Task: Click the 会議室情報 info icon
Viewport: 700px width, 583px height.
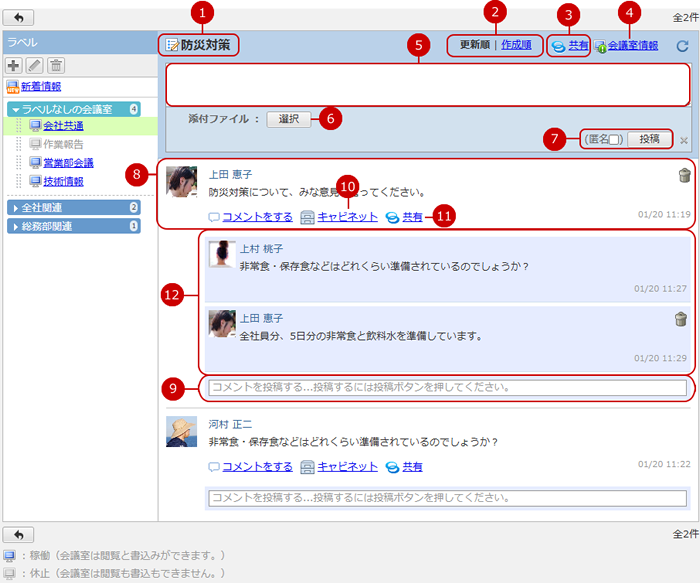Action: pos(600,46)
